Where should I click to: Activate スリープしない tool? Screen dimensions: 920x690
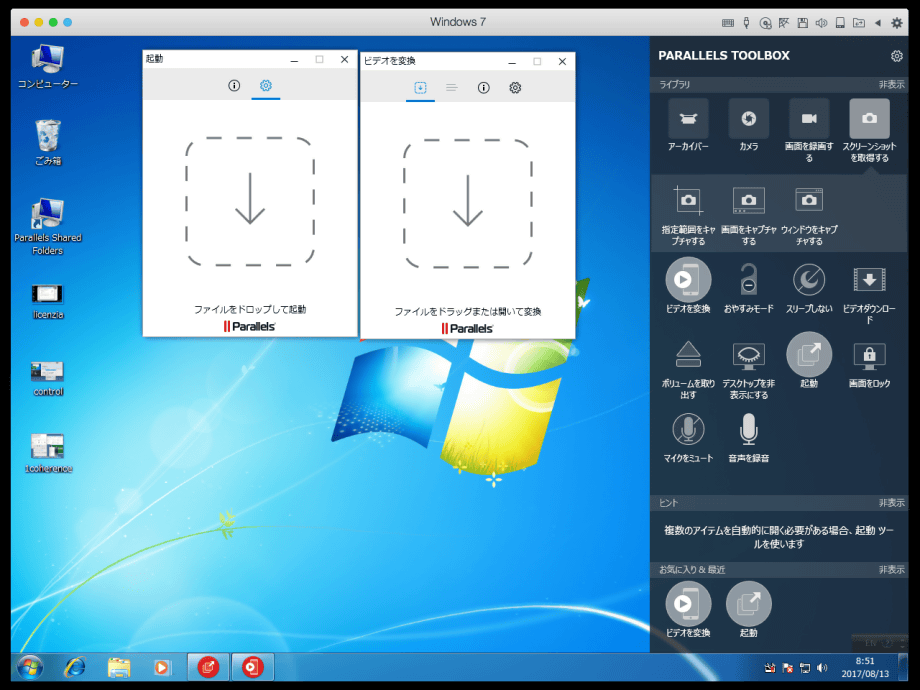pos(809,286)
